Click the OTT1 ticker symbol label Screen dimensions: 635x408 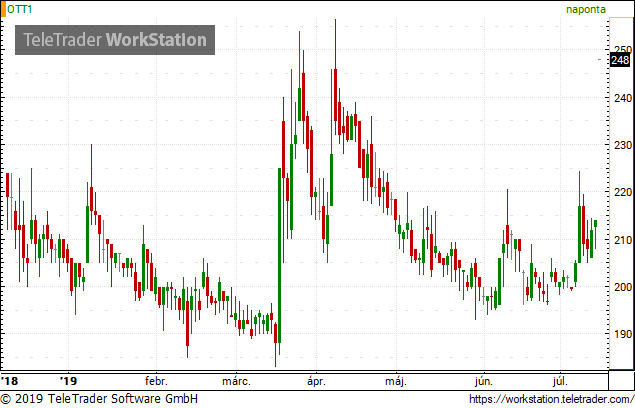[x=20, y=9]
